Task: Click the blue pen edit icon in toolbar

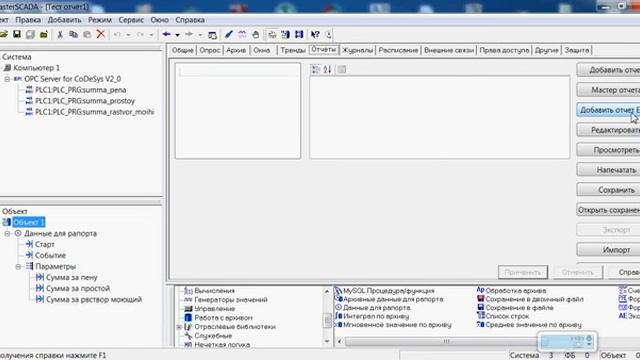Action: (229, 35)
